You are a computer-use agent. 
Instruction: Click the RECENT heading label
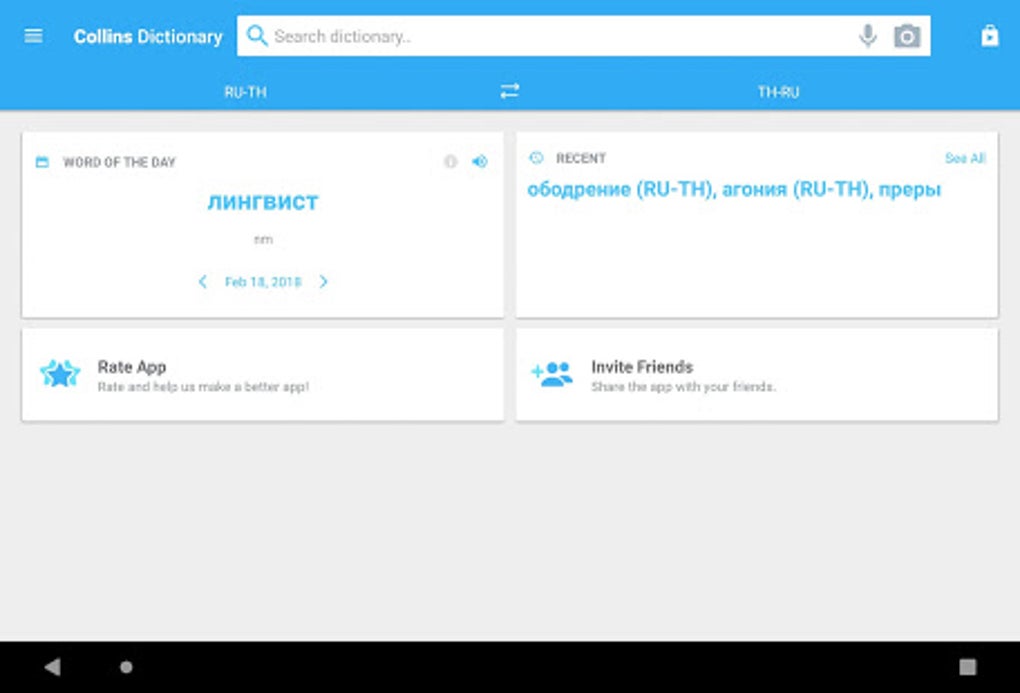point(580,158)
